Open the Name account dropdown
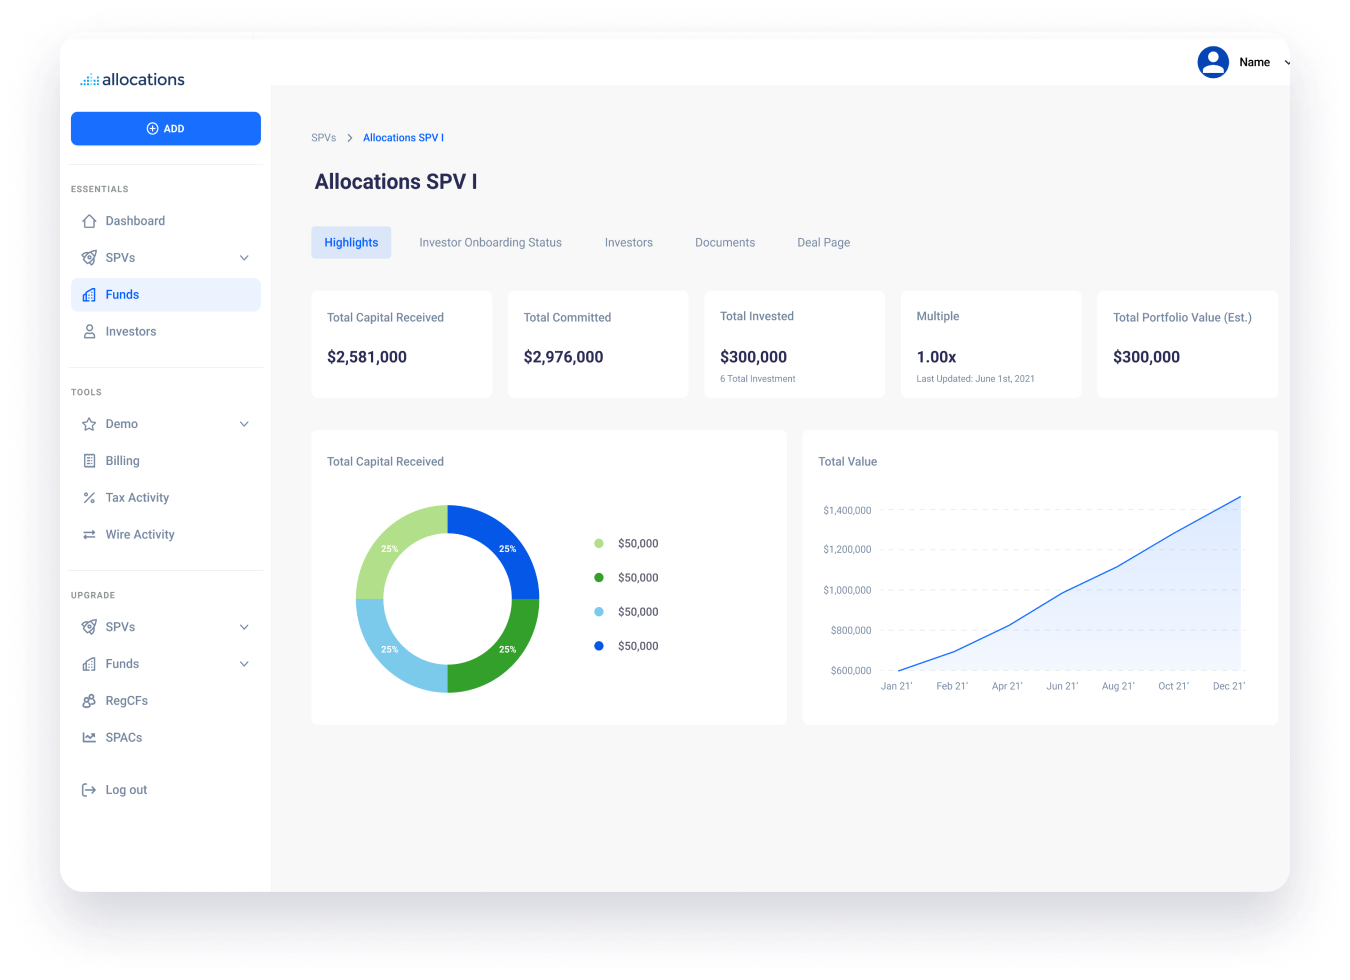 tap(1286, 61)
